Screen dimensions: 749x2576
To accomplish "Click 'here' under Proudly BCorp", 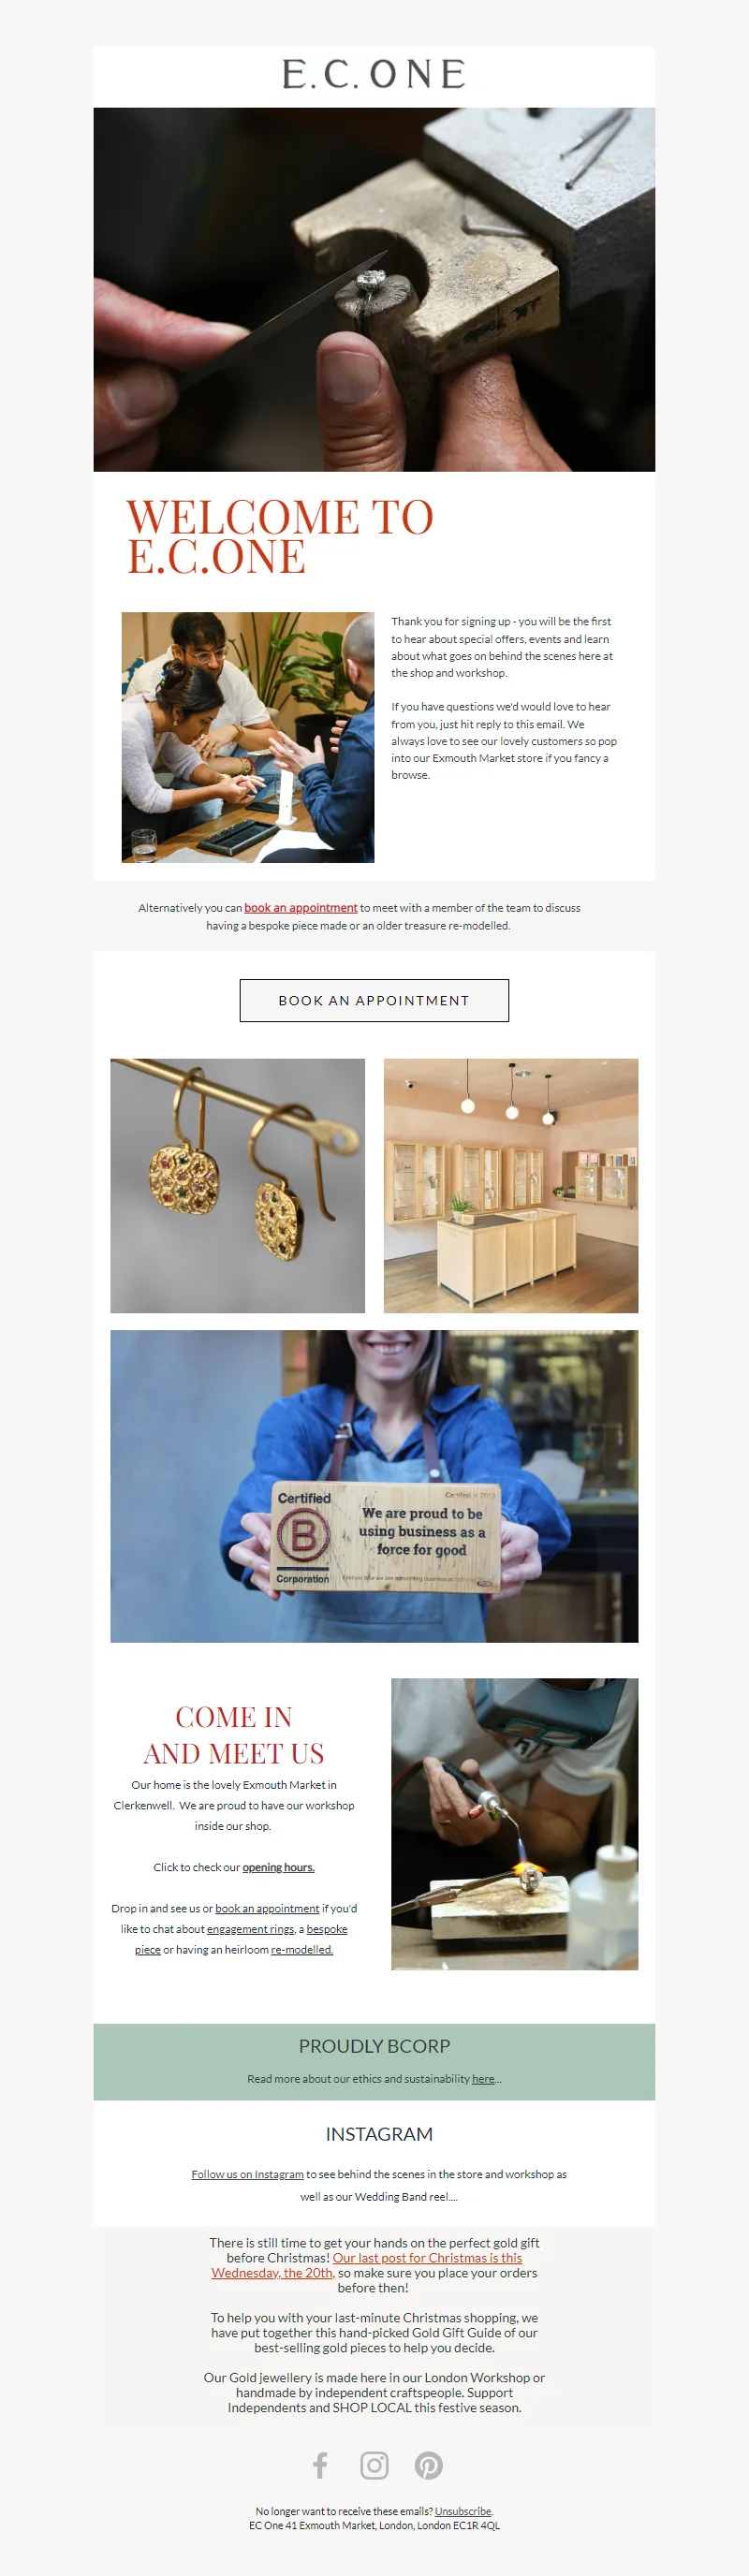I will tap(483, 2078).
